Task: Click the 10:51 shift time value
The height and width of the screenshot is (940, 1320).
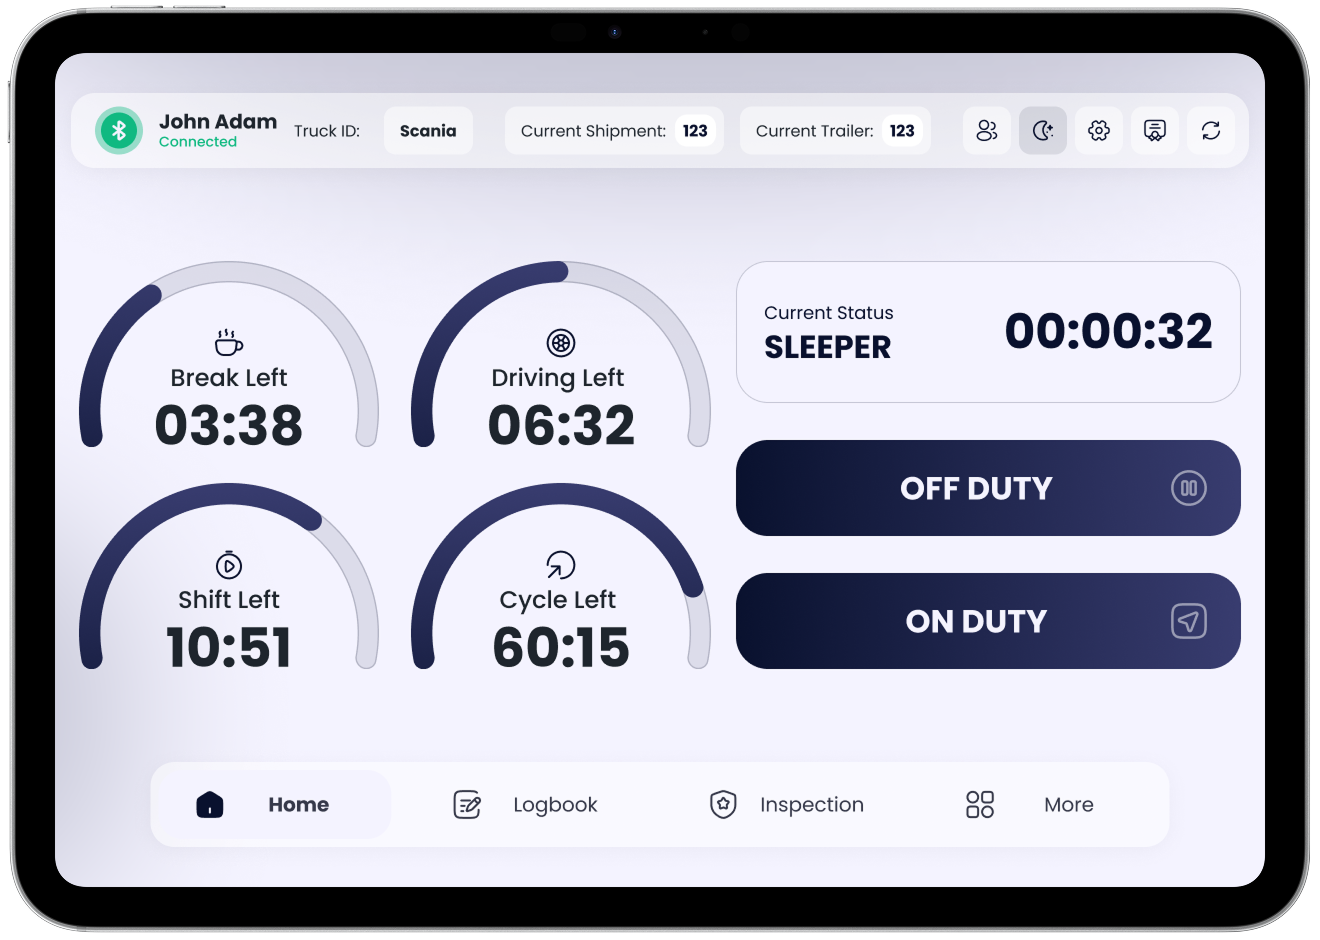Action: 229,647
